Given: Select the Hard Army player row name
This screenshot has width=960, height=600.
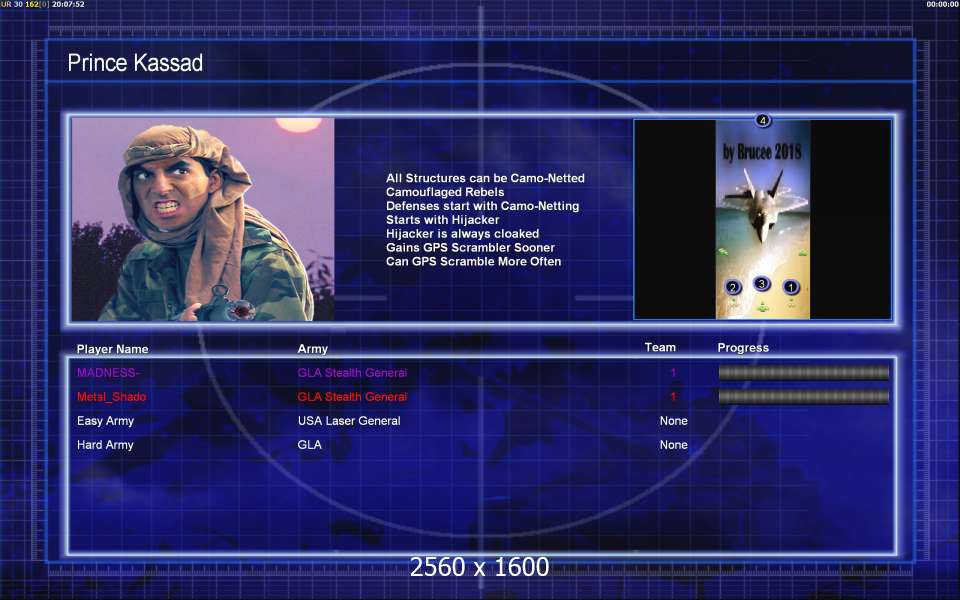Looking at the screenshot, I should click(x=105, y=445).
